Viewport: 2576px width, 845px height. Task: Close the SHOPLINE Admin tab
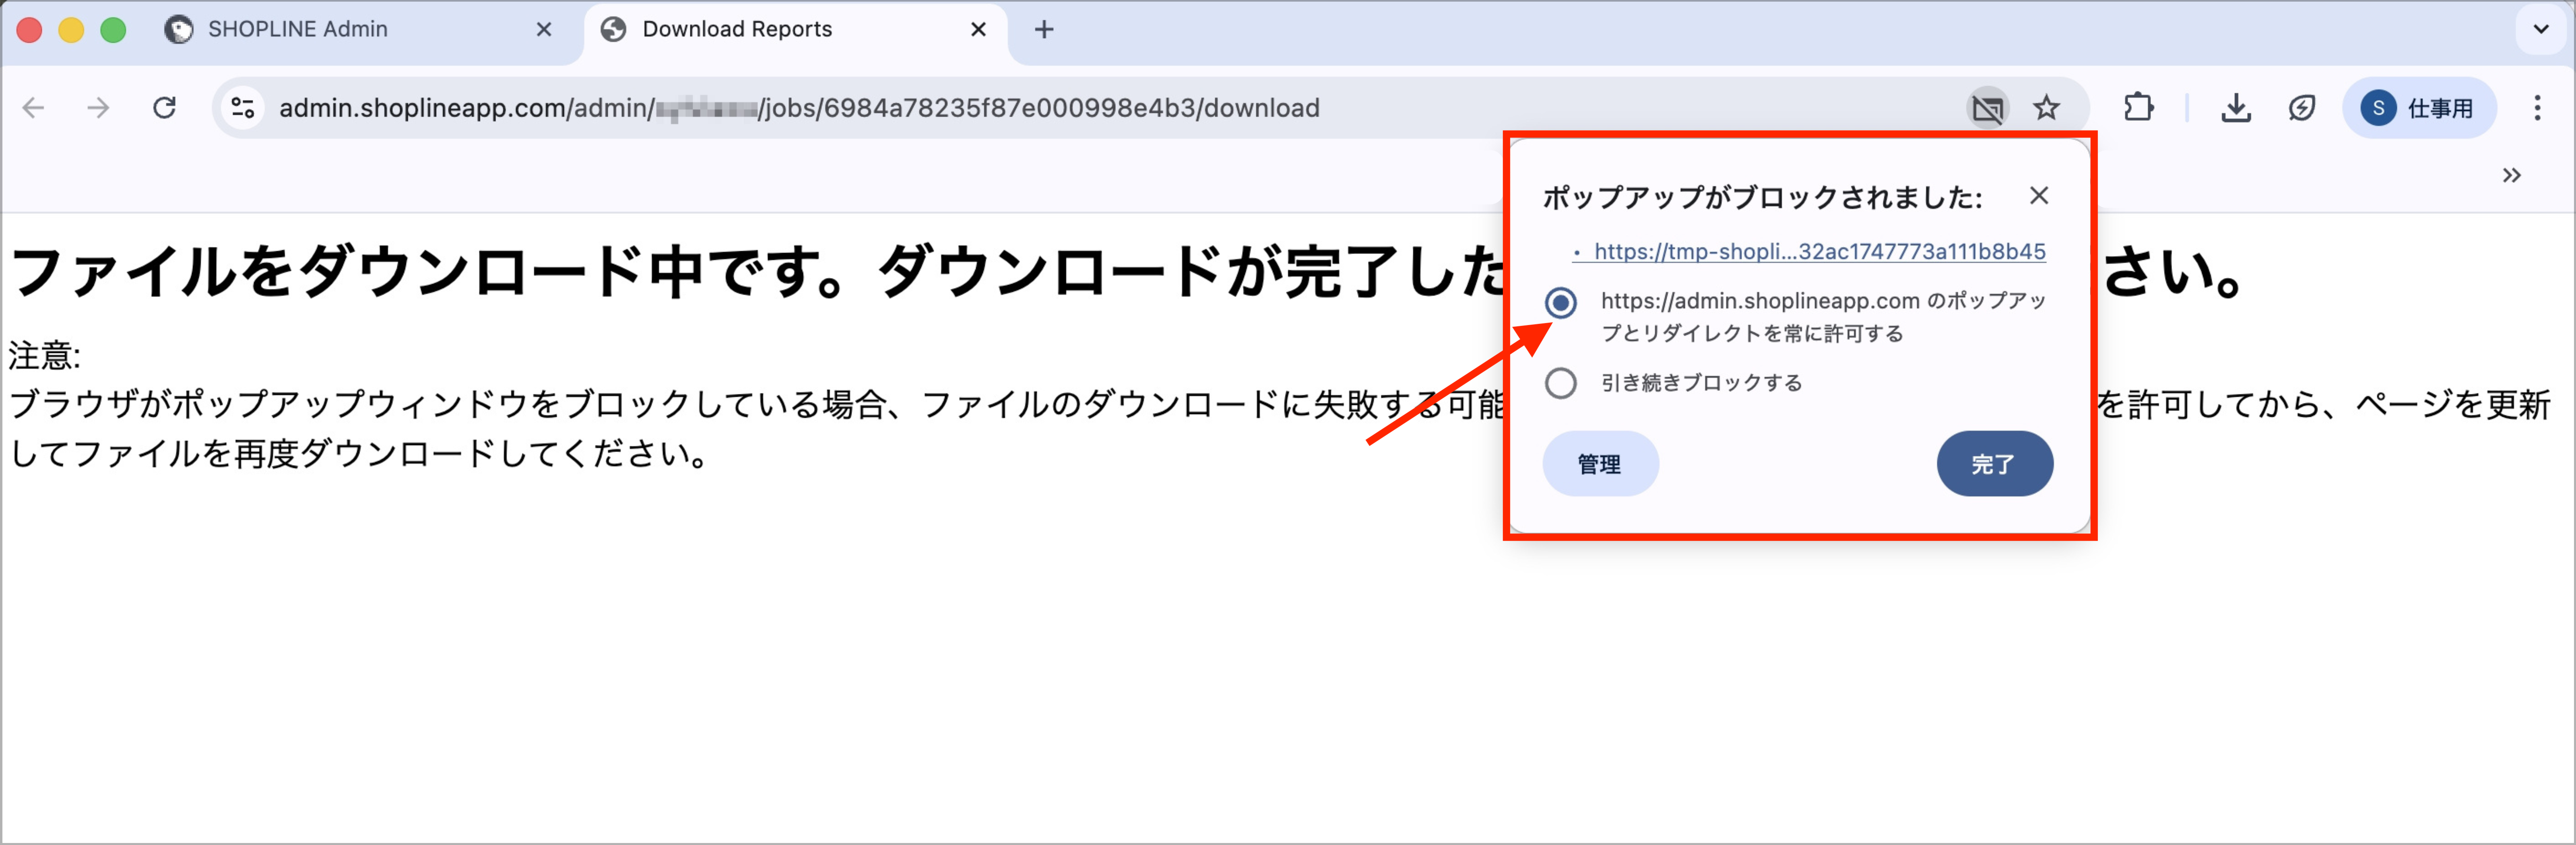(544, 30)
